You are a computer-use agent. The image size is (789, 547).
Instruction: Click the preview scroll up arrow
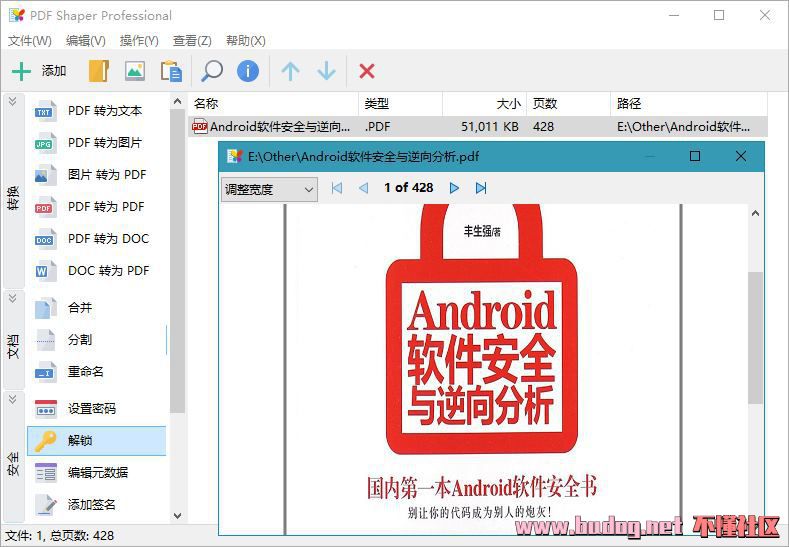coord(755,213)
